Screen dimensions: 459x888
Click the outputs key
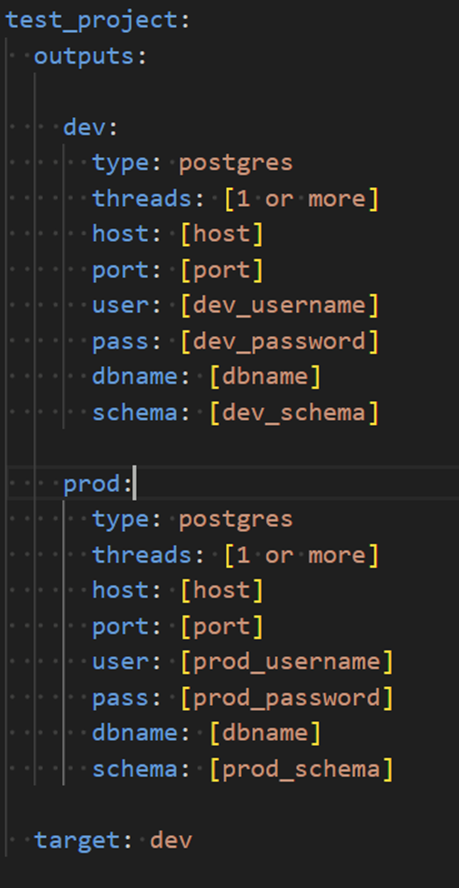click(x=84, y=57)
